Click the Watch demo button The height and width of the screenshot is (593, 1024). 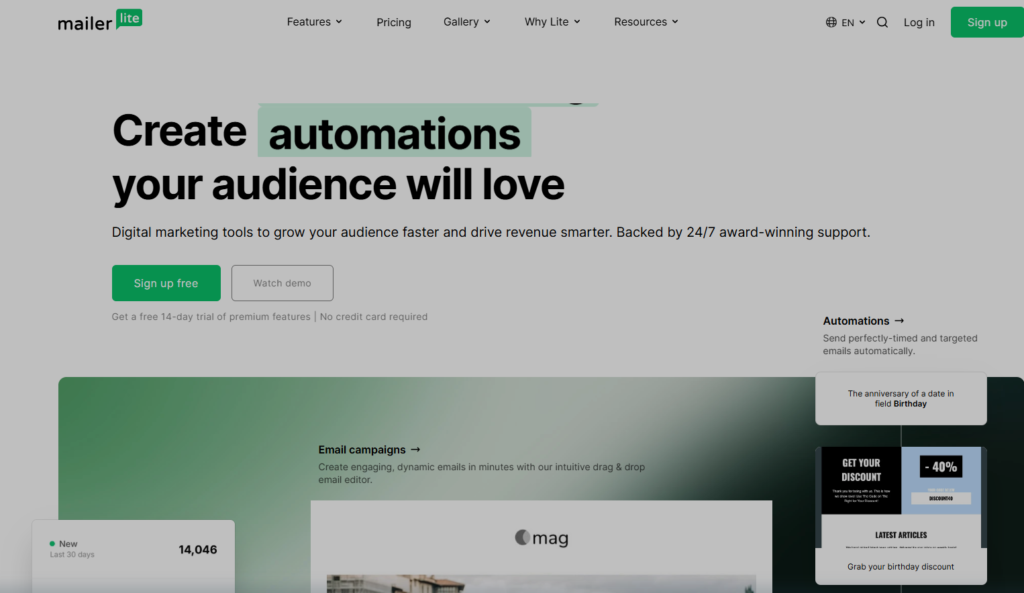(x=282, y=283)
